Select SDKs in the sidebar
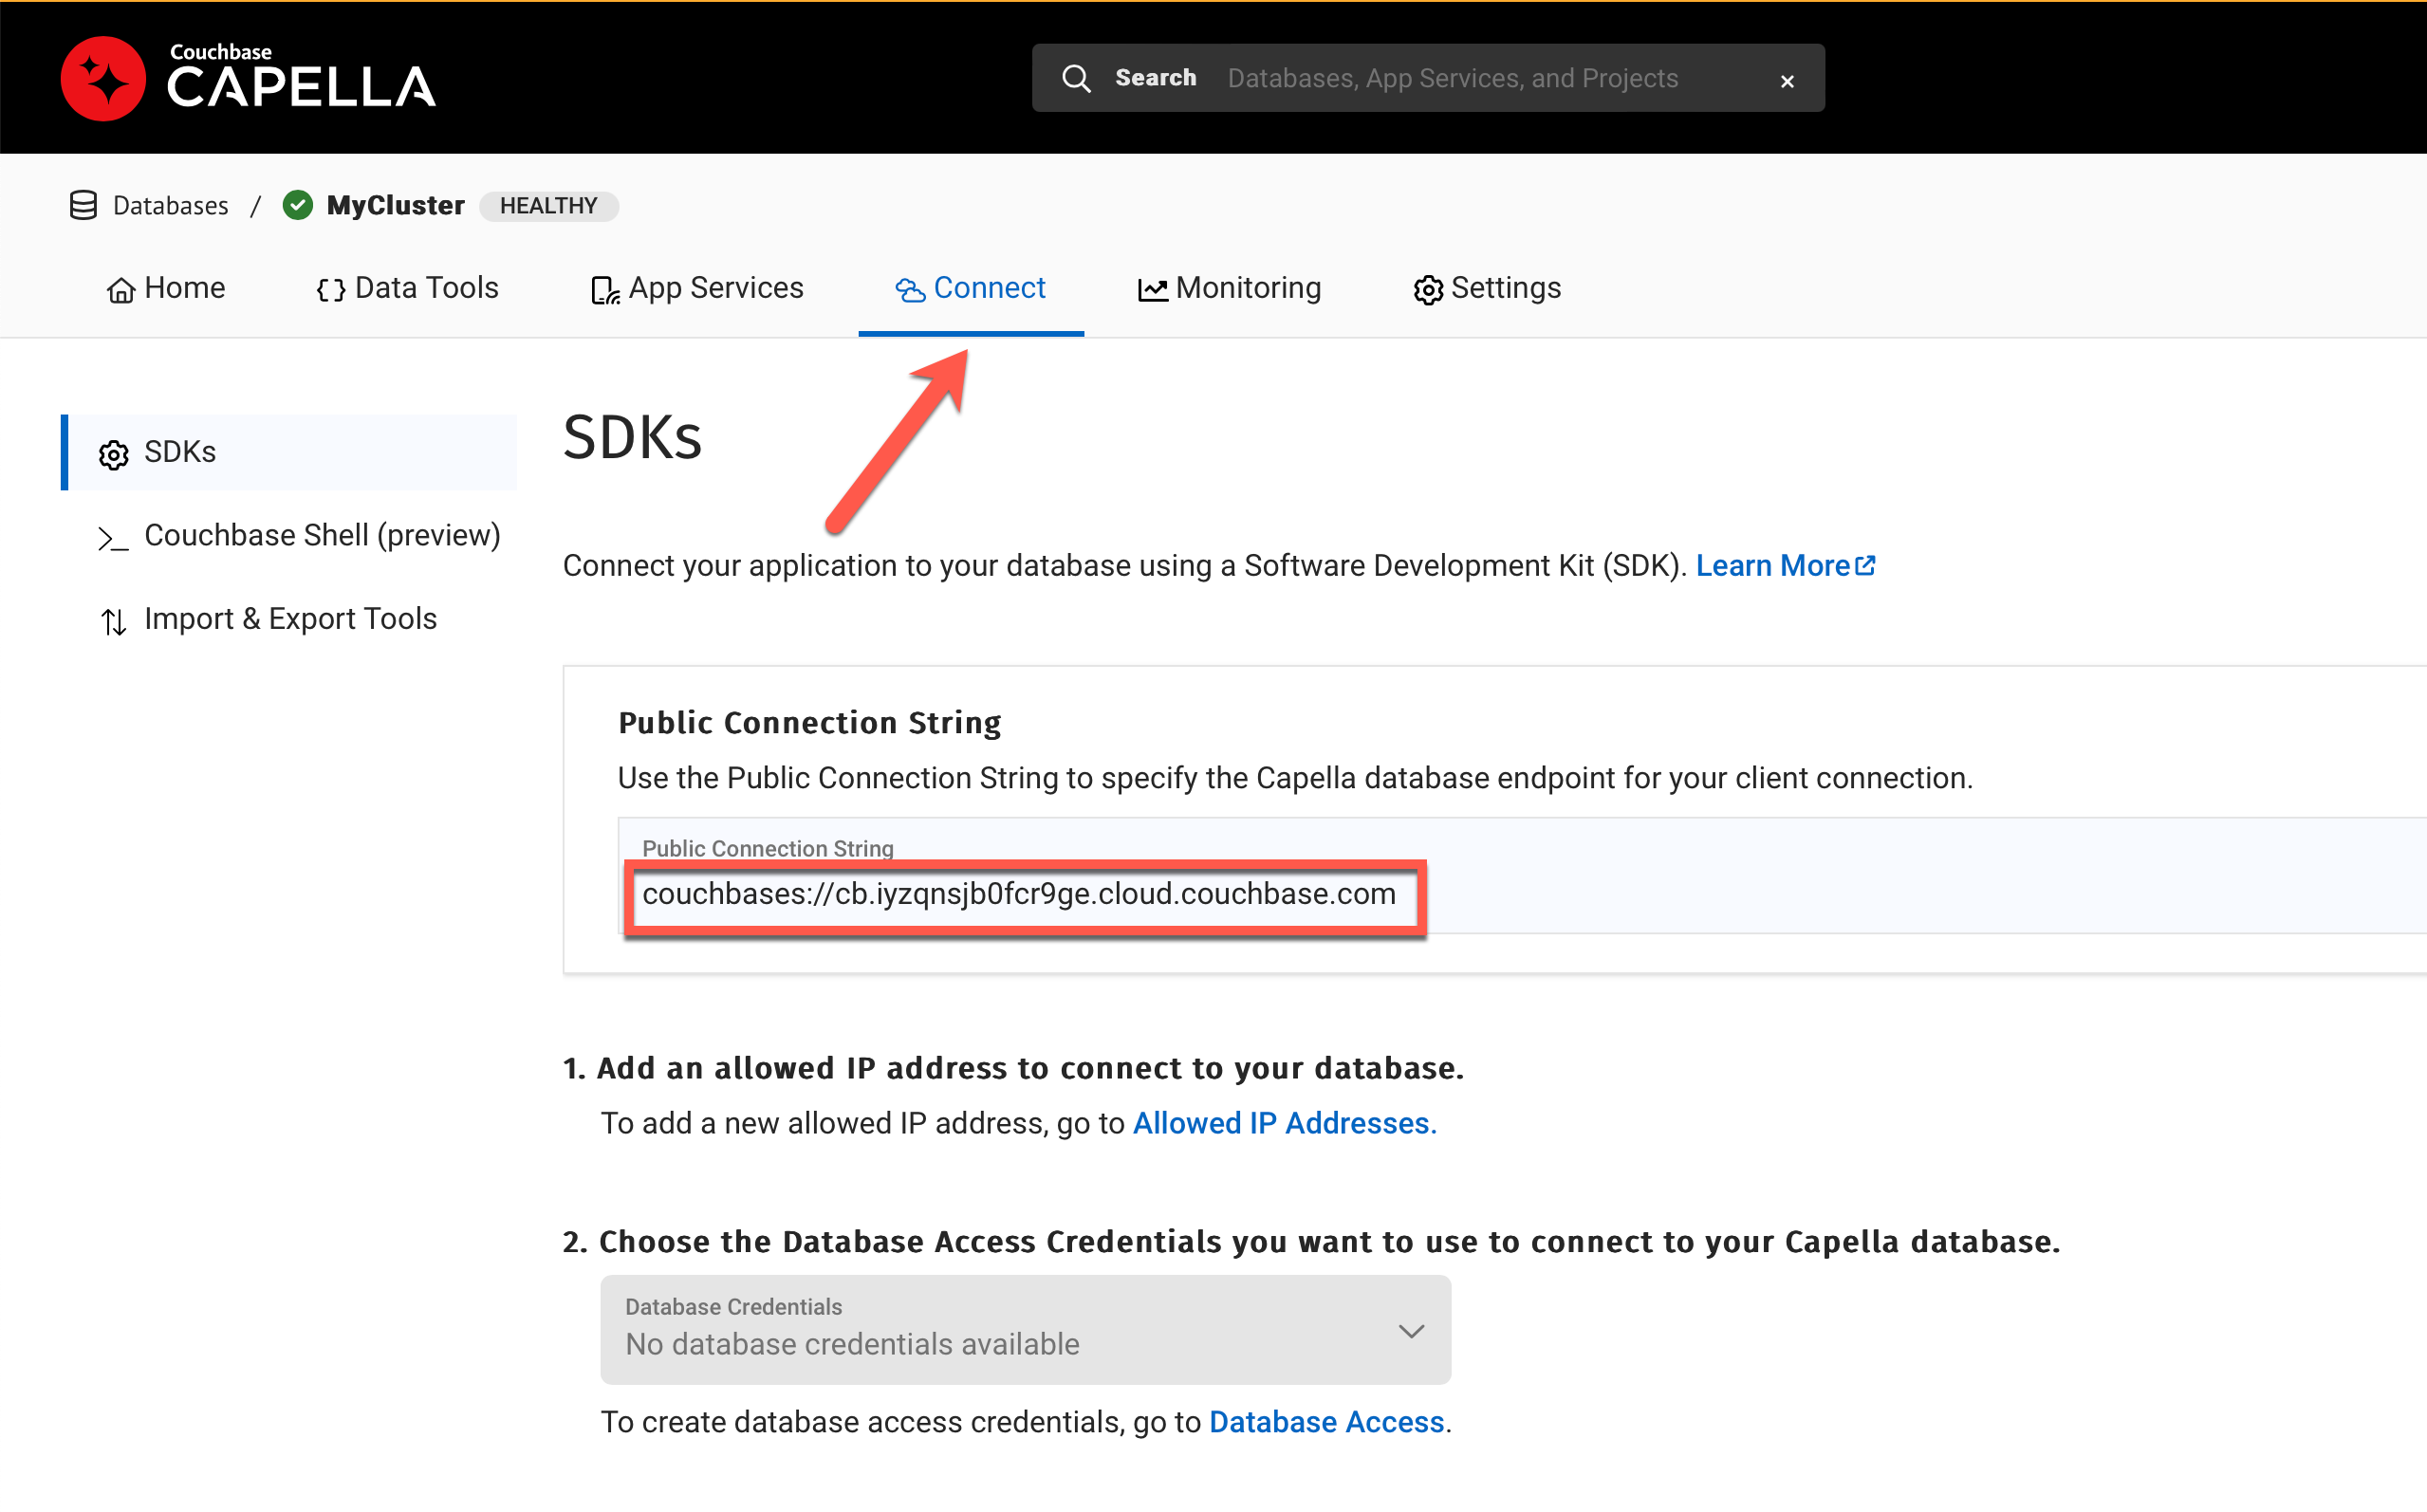 [289, 452]
